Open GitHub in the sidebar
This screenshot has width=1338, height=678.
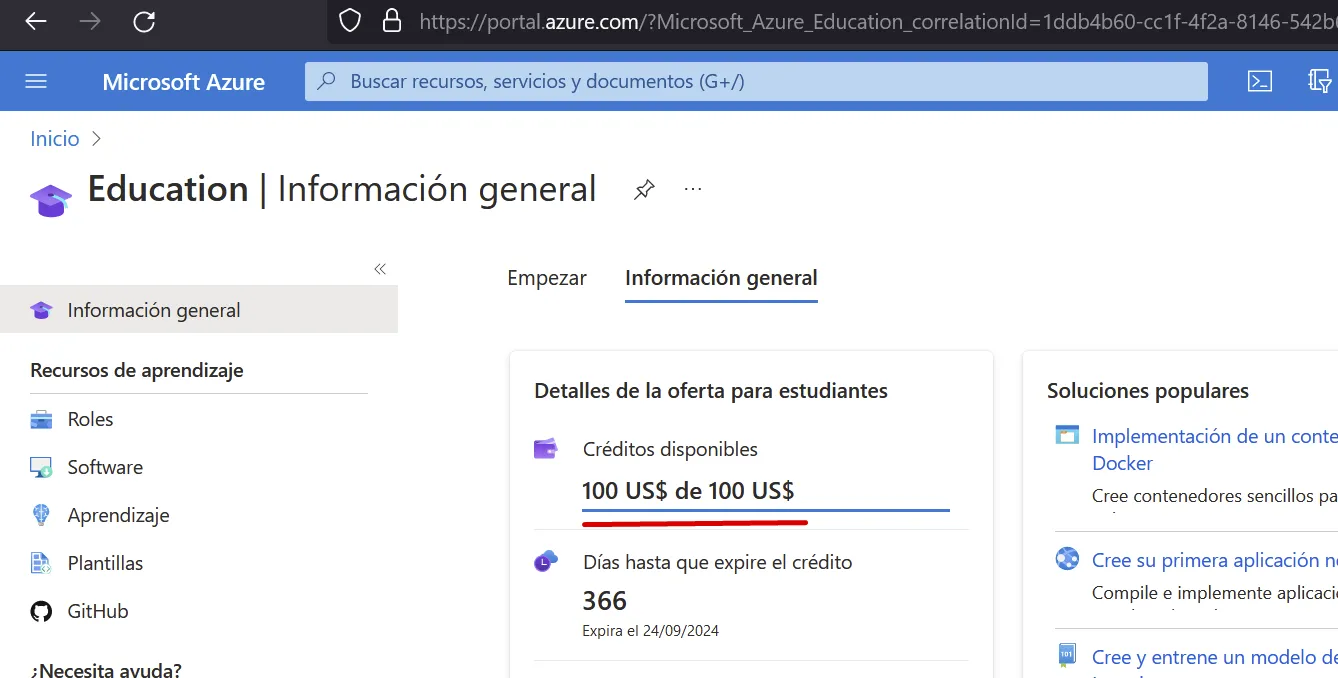click(x=98, y=611)
